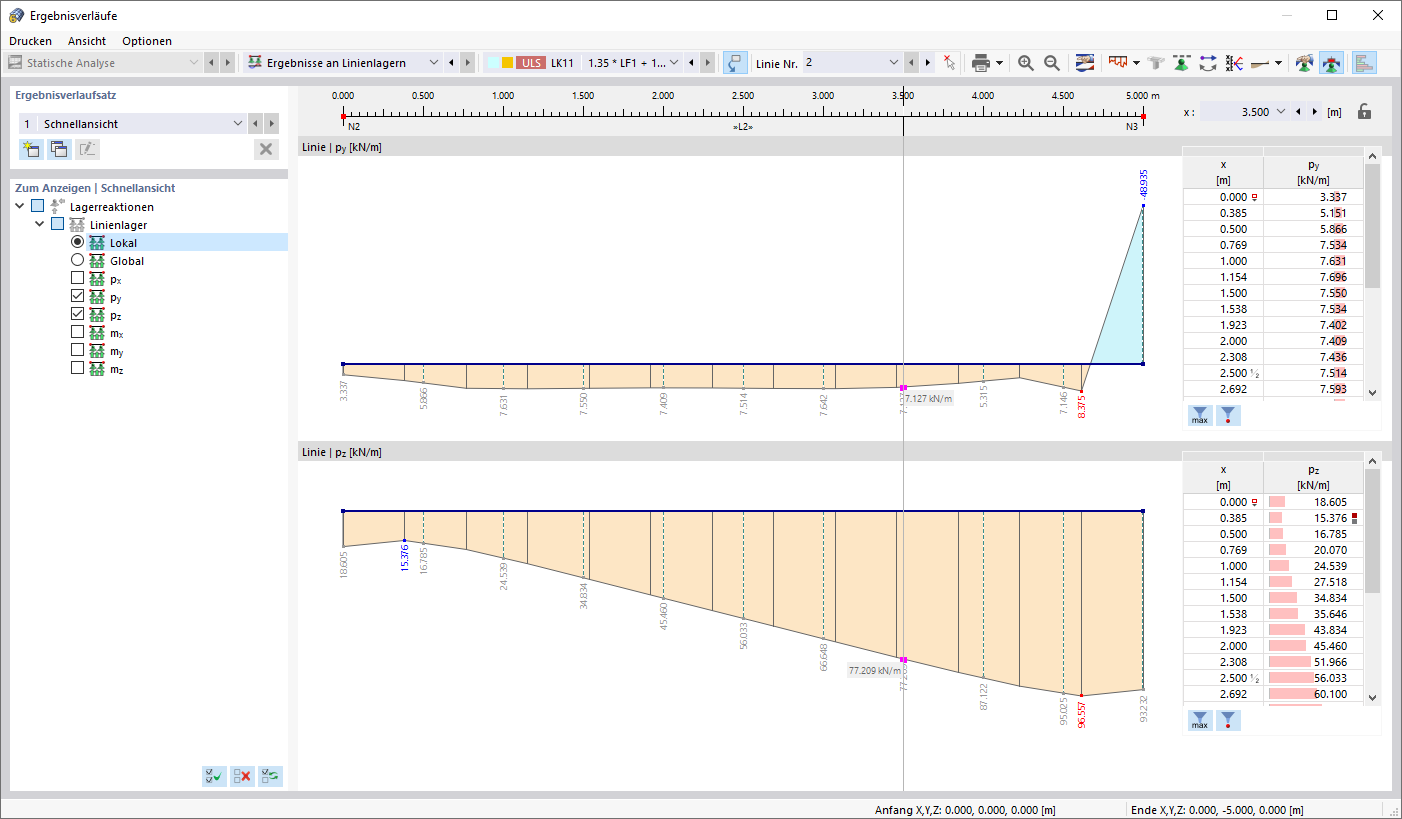Open the Drucken menu
Image resolution: width=1402 pixels, height=819 pixels.
(30, 41)
